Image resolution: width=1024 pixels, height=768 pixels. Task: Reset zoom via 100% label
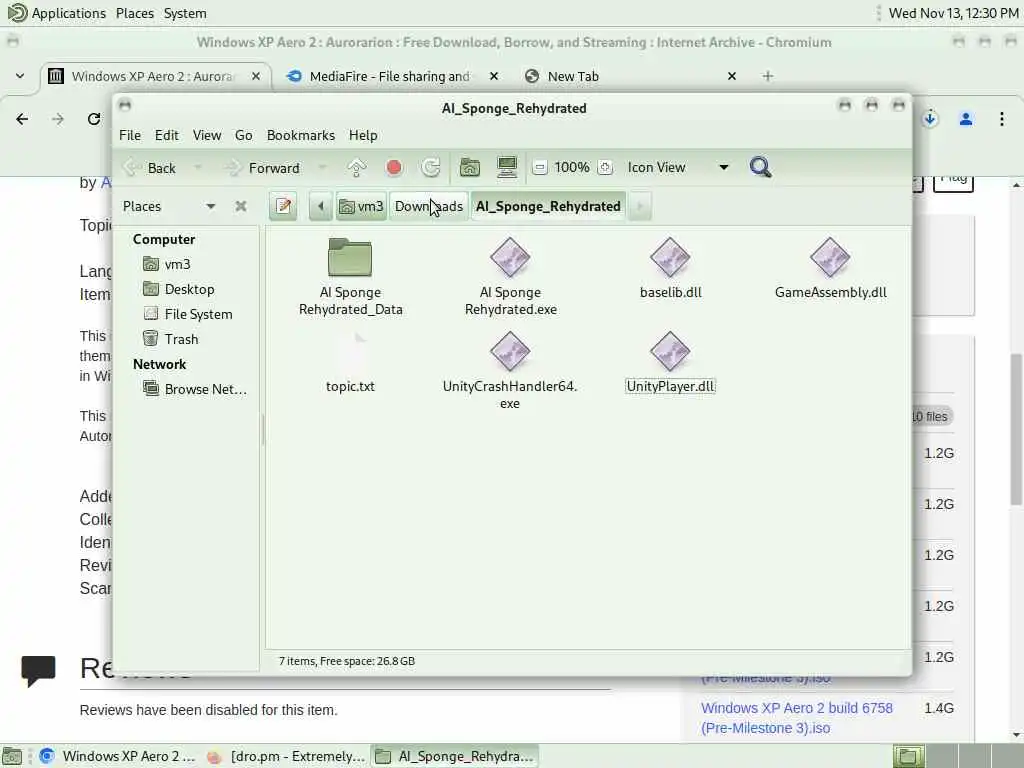click(x=572, y=168)
